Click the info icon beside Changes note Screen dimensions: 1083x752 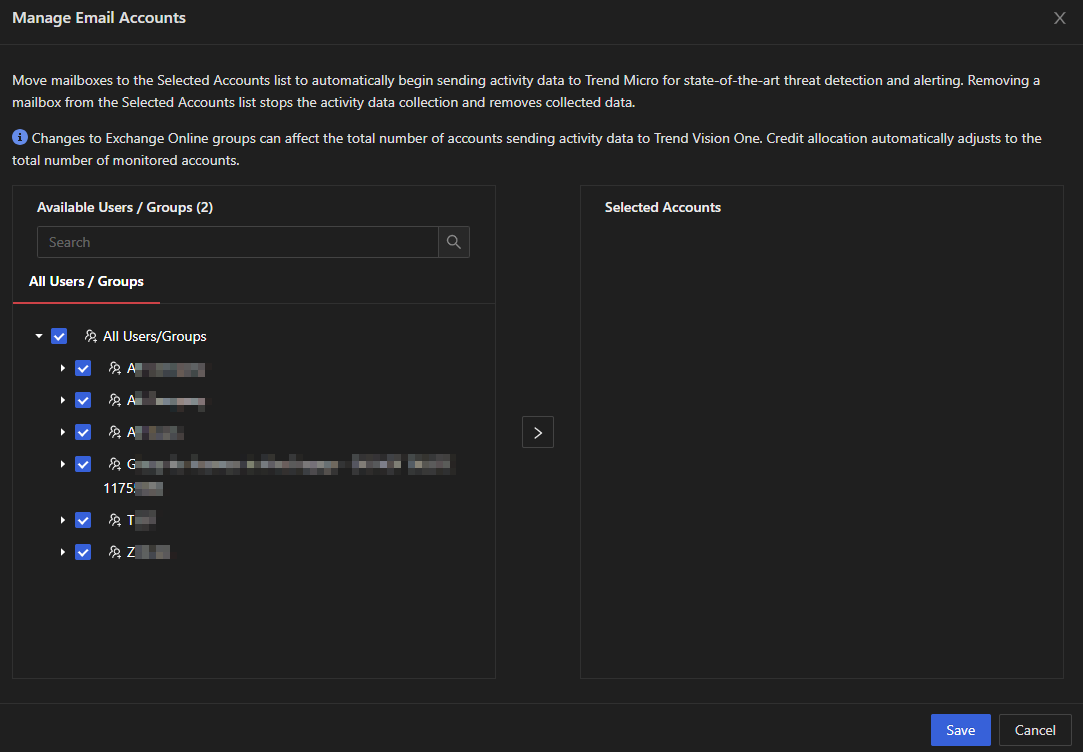pos(20,138)
